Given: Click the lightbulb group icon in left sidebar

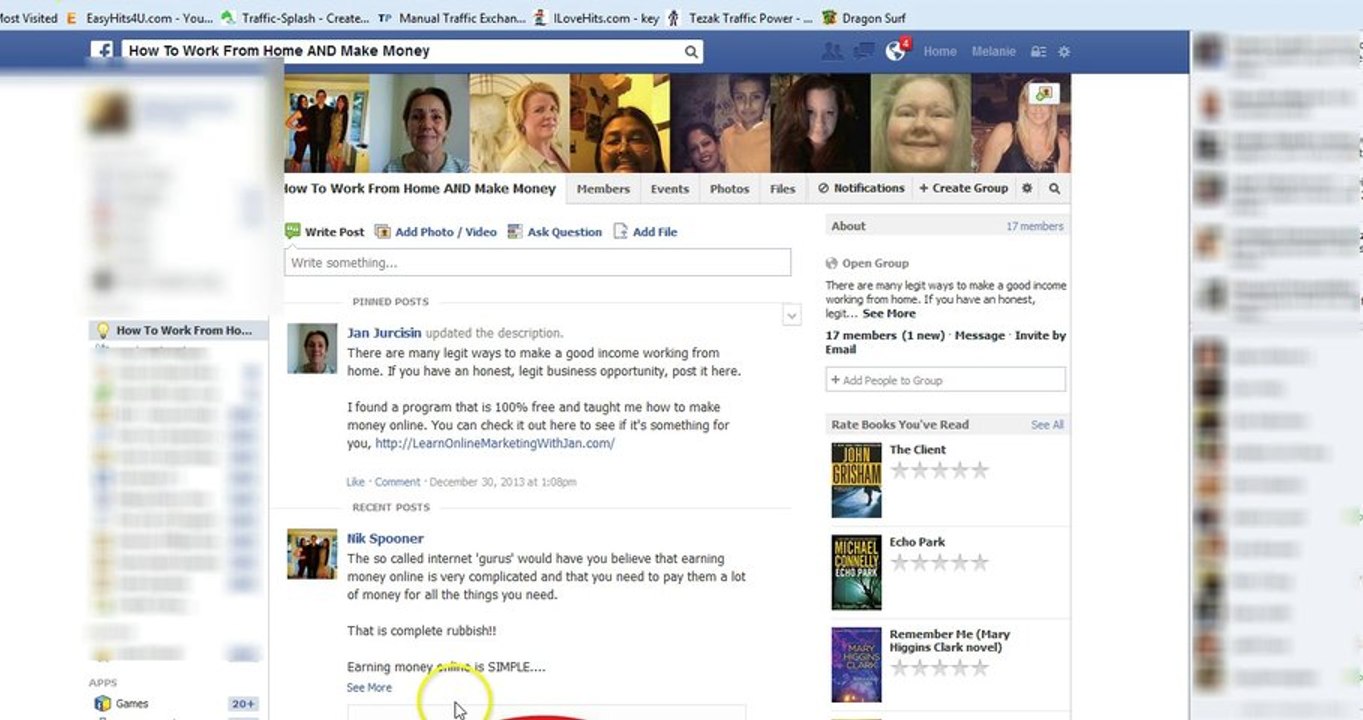Looking at the screenshot, I should (x=102, y=330).
